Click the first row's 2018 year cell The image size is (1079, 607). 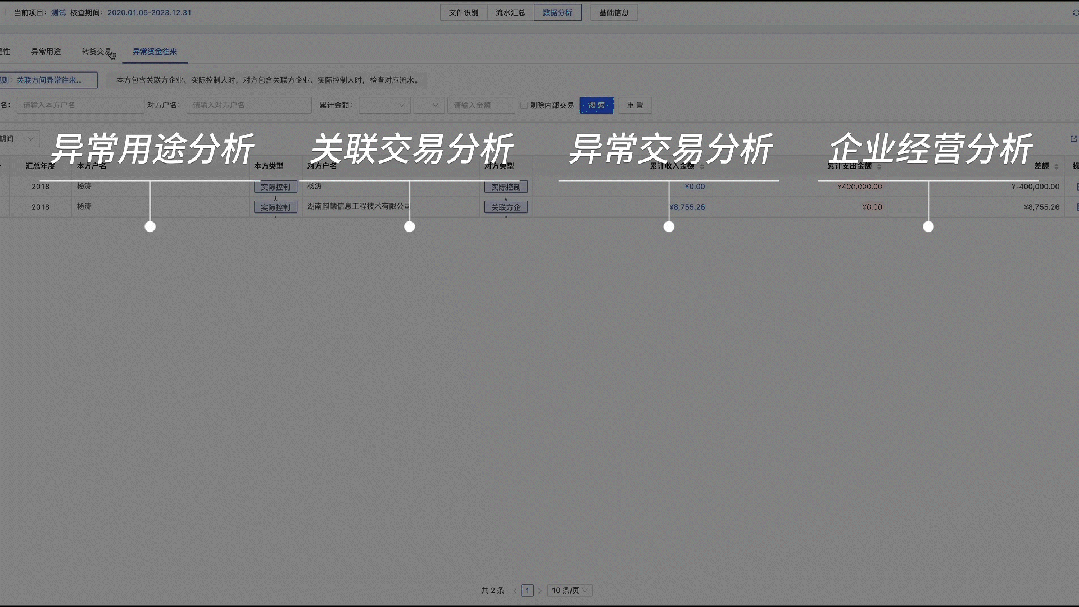coord(41,187)
